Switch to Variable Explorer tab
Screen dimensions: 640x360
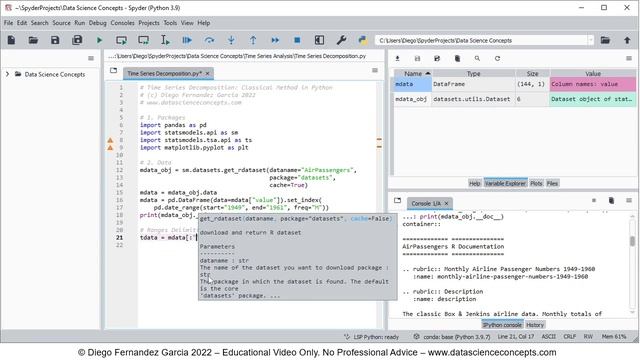tap(505, 183)
